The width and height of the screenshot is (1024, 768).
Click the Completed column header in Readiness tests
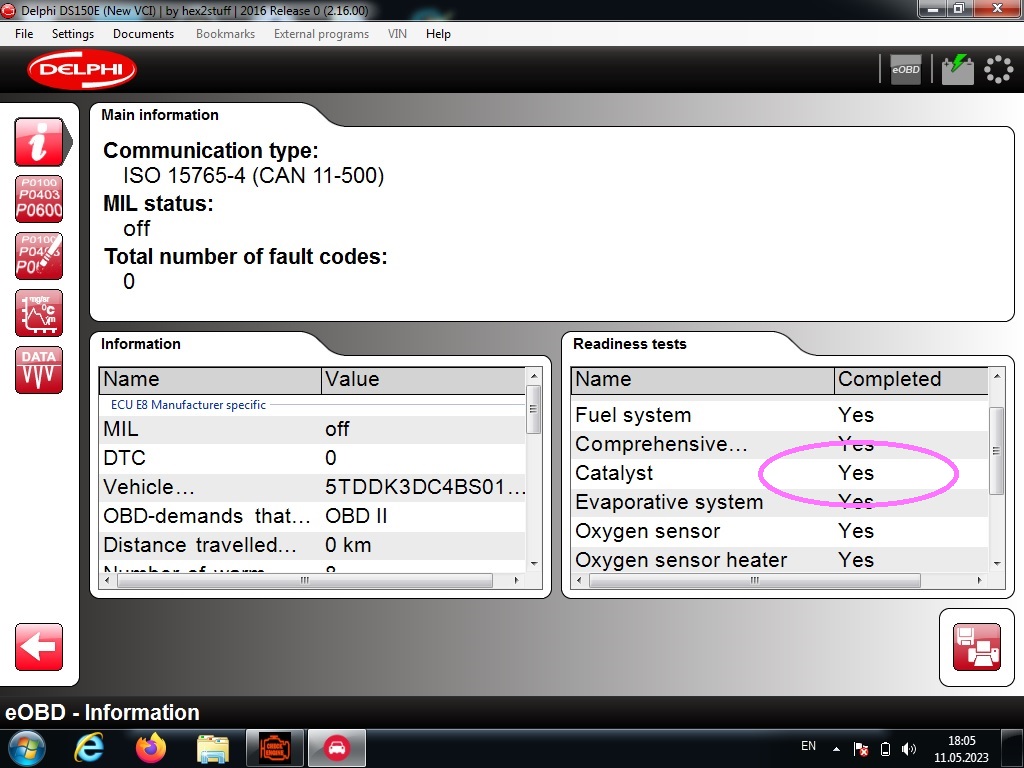[x=908, y=380]
